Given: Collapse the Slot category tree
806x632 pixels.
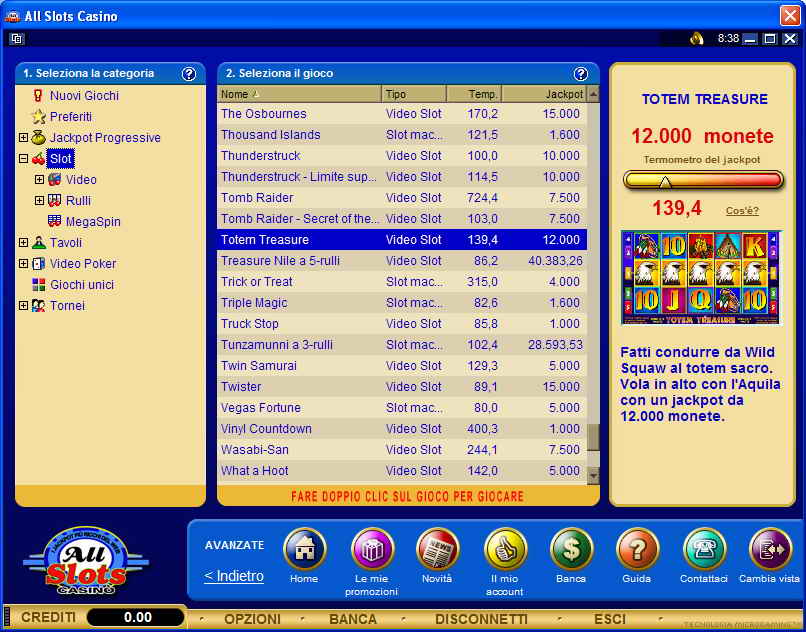Looking at the screenshot, I should click(x=24, y=159).
